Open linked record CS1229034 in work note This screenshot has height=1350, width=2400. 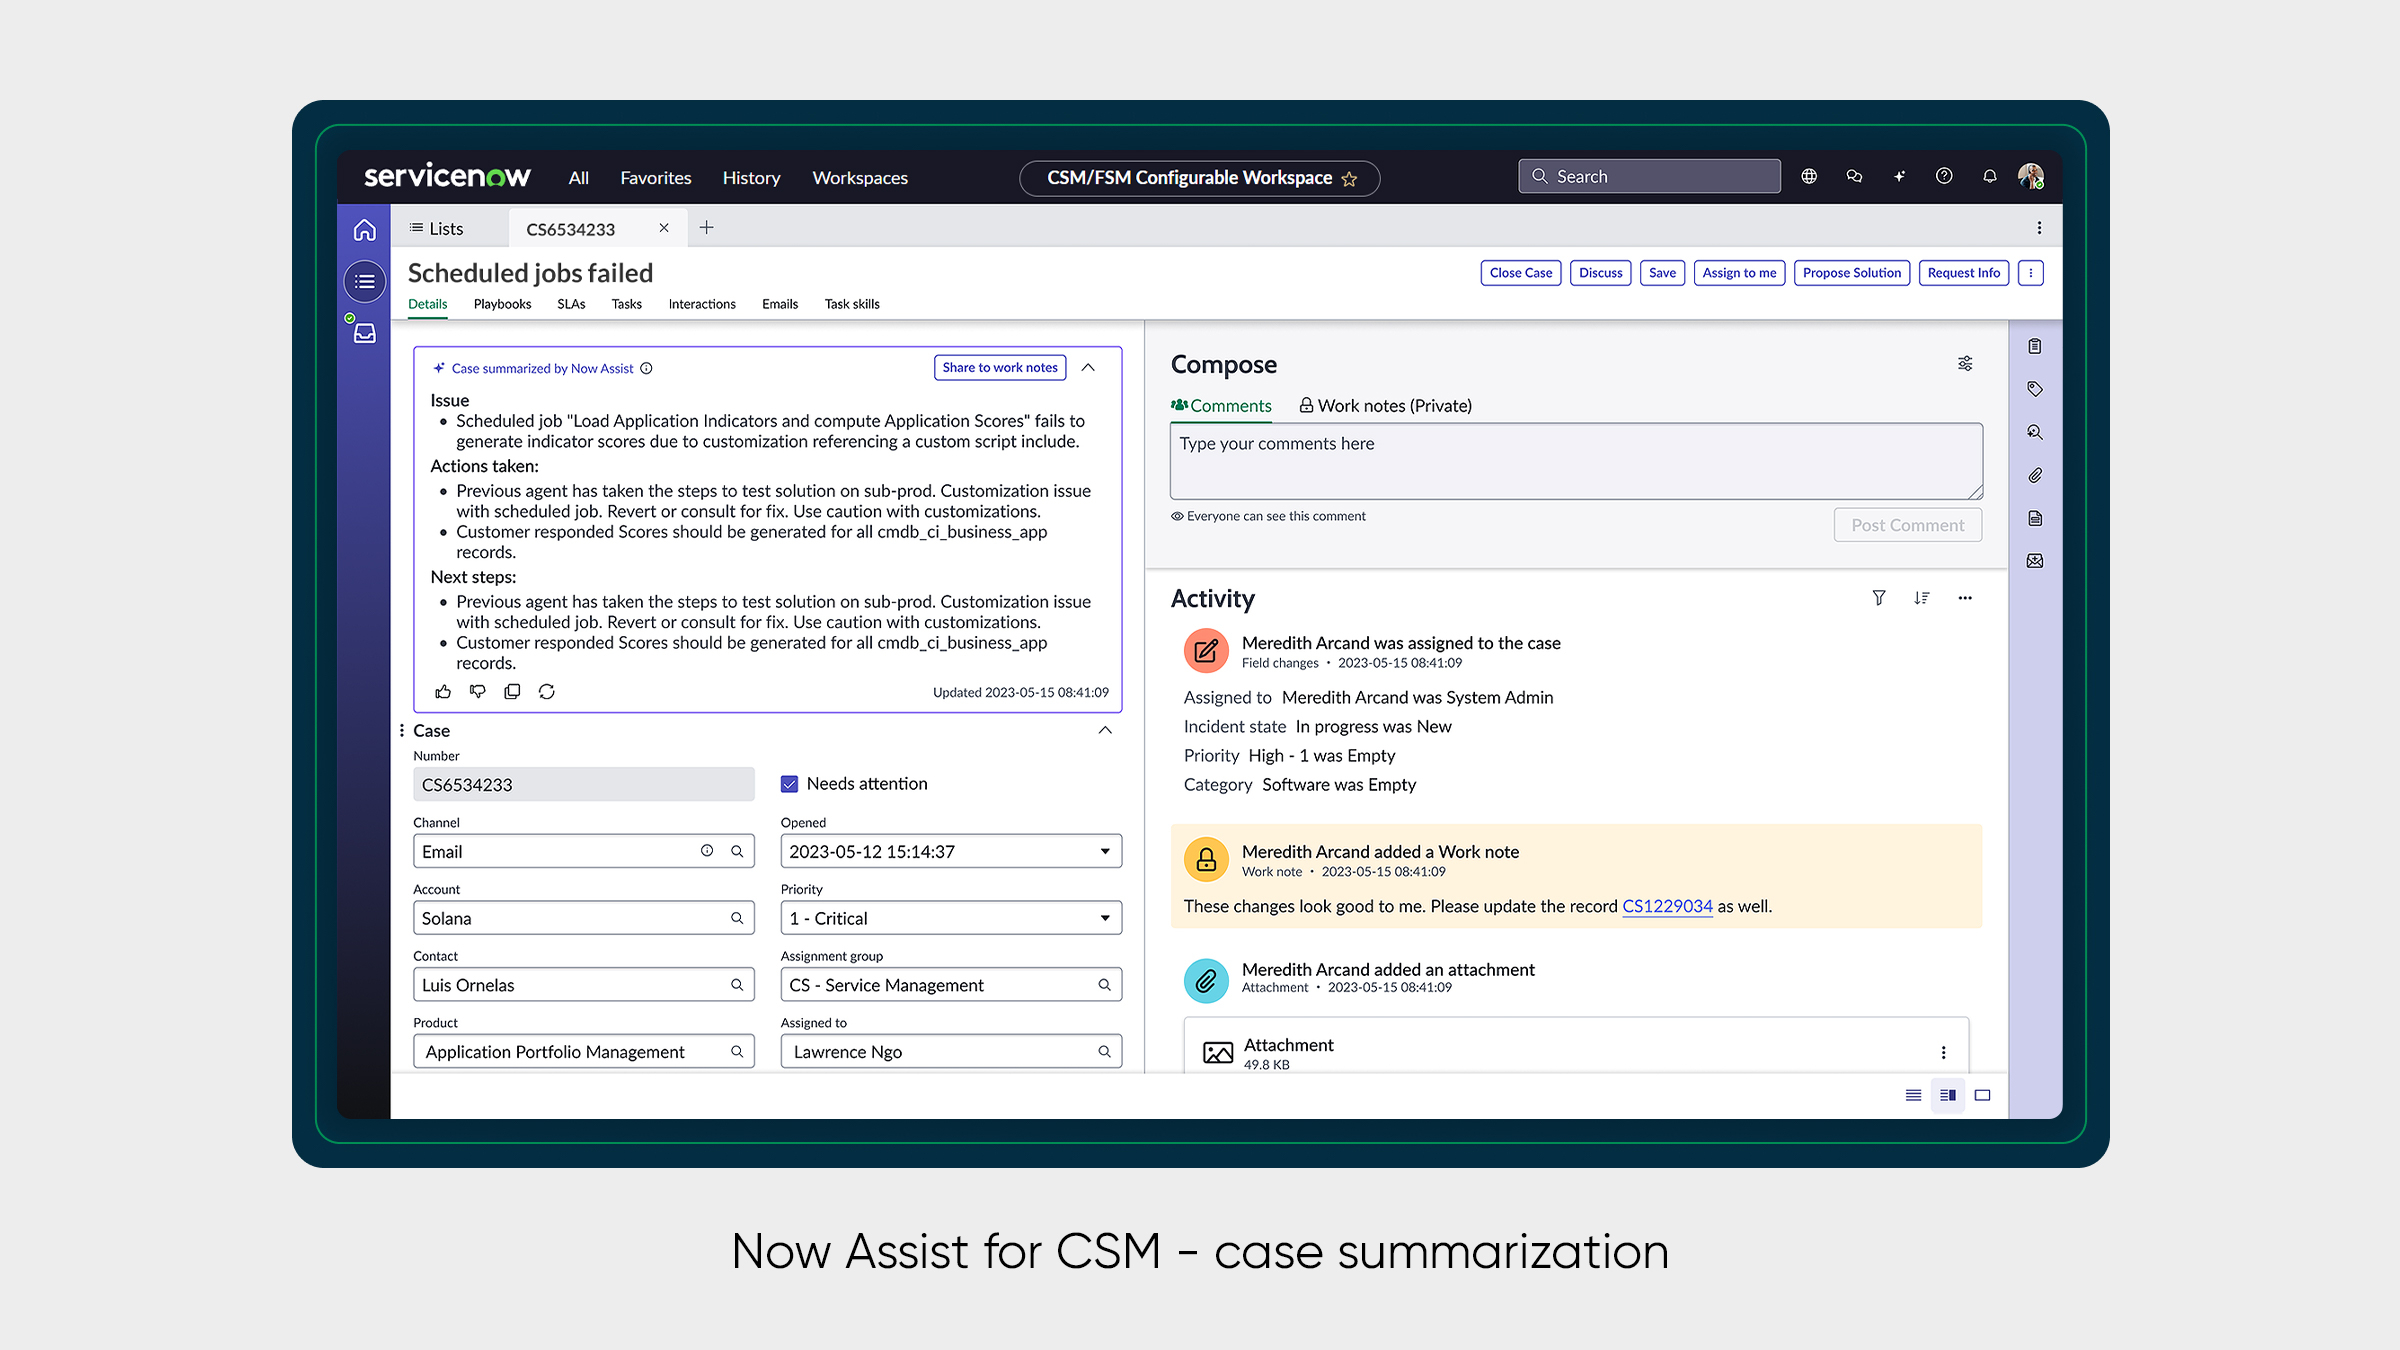pyautogui.click(x=1667, y=906)
